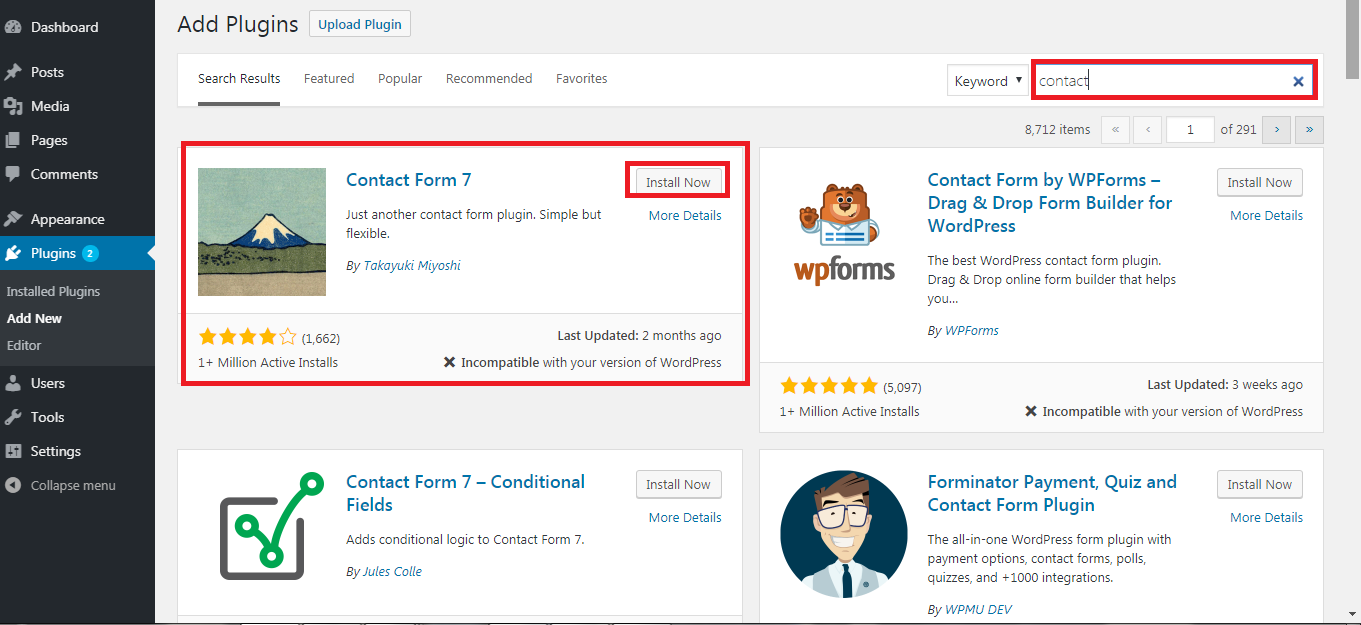The width and height of the screenshot is (1361, 625).
Task: Click WPForms five-star rating
Action: tap(829, 386)
